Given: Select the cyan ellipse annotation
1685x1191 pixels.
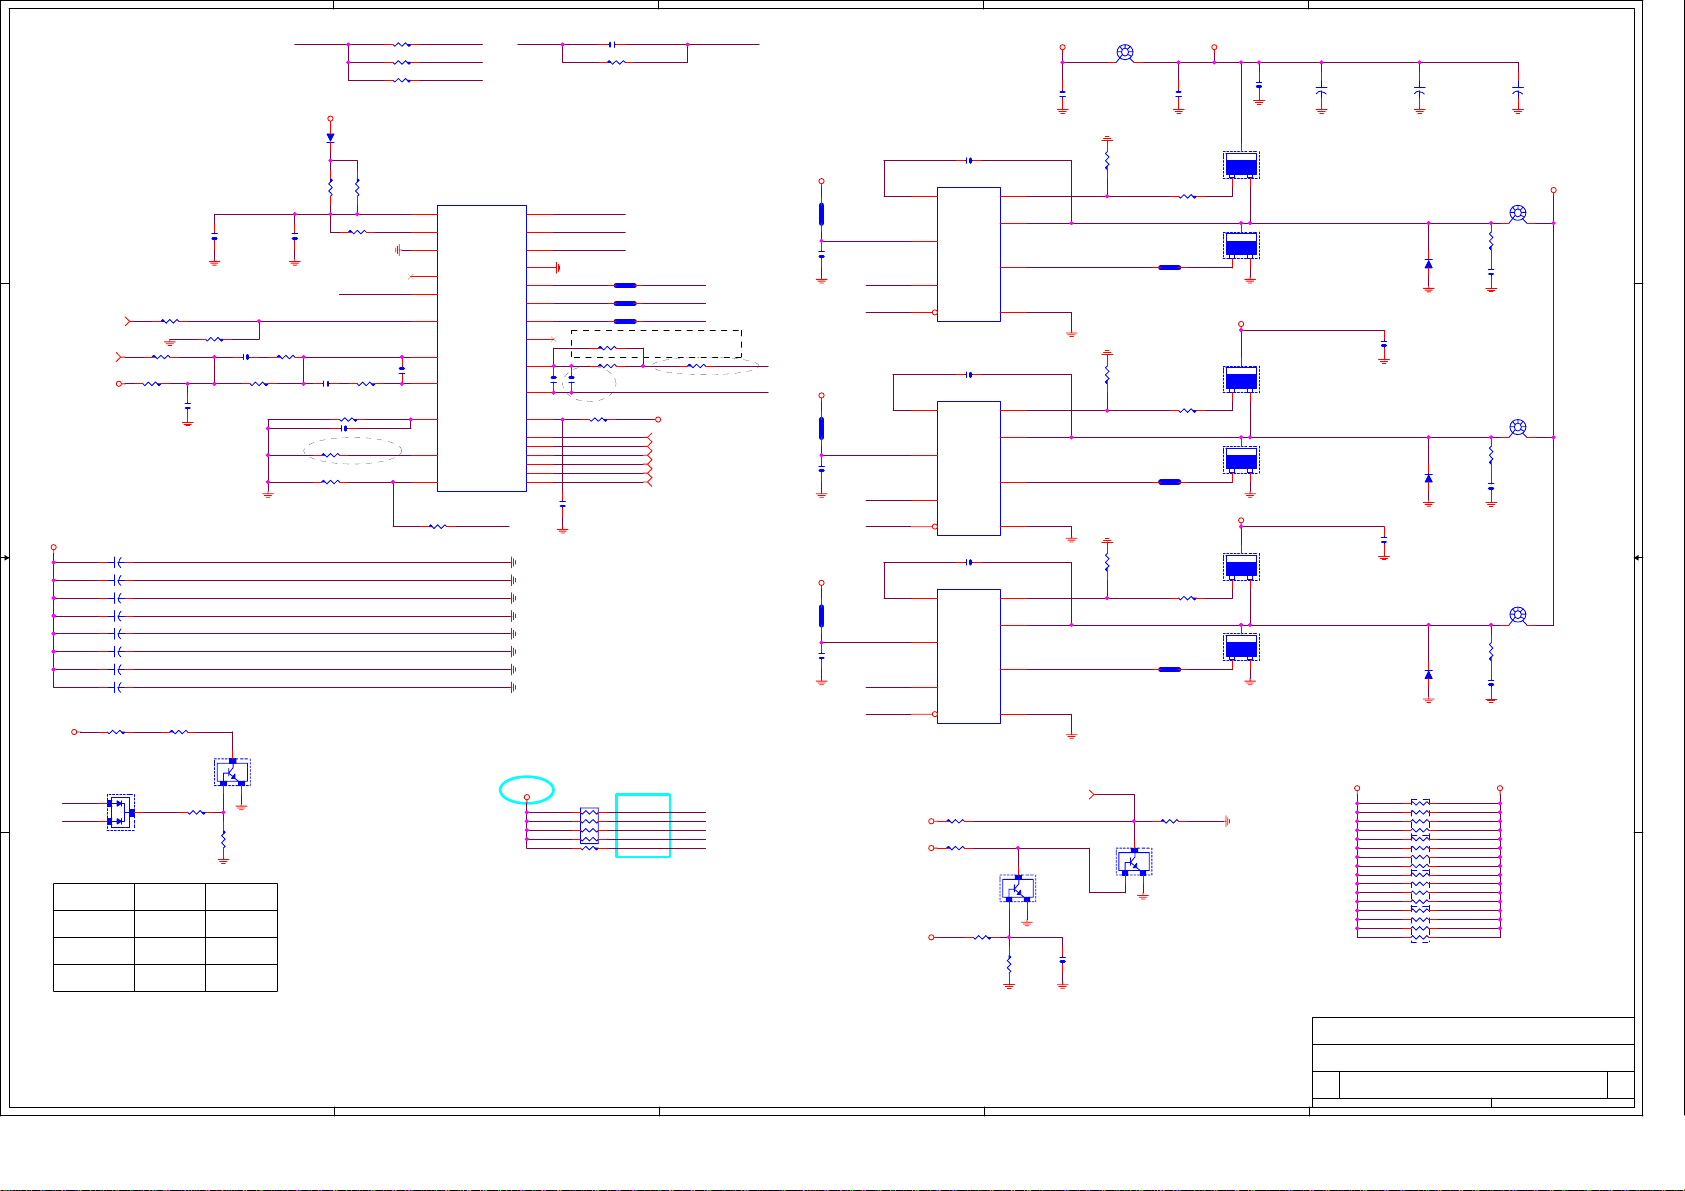Looking at the screenshot, I should click(x=527, y=790).
